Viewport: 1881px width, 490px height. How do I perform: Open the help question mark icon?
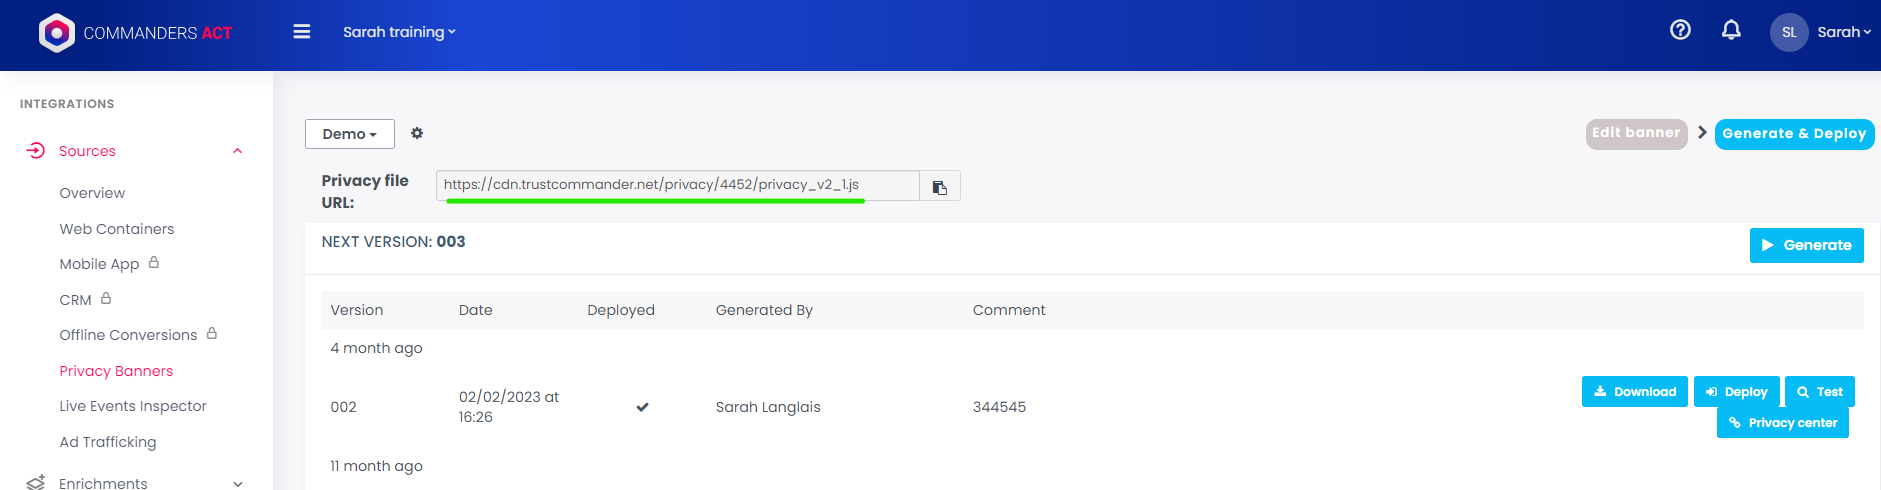click(1680, 30)
